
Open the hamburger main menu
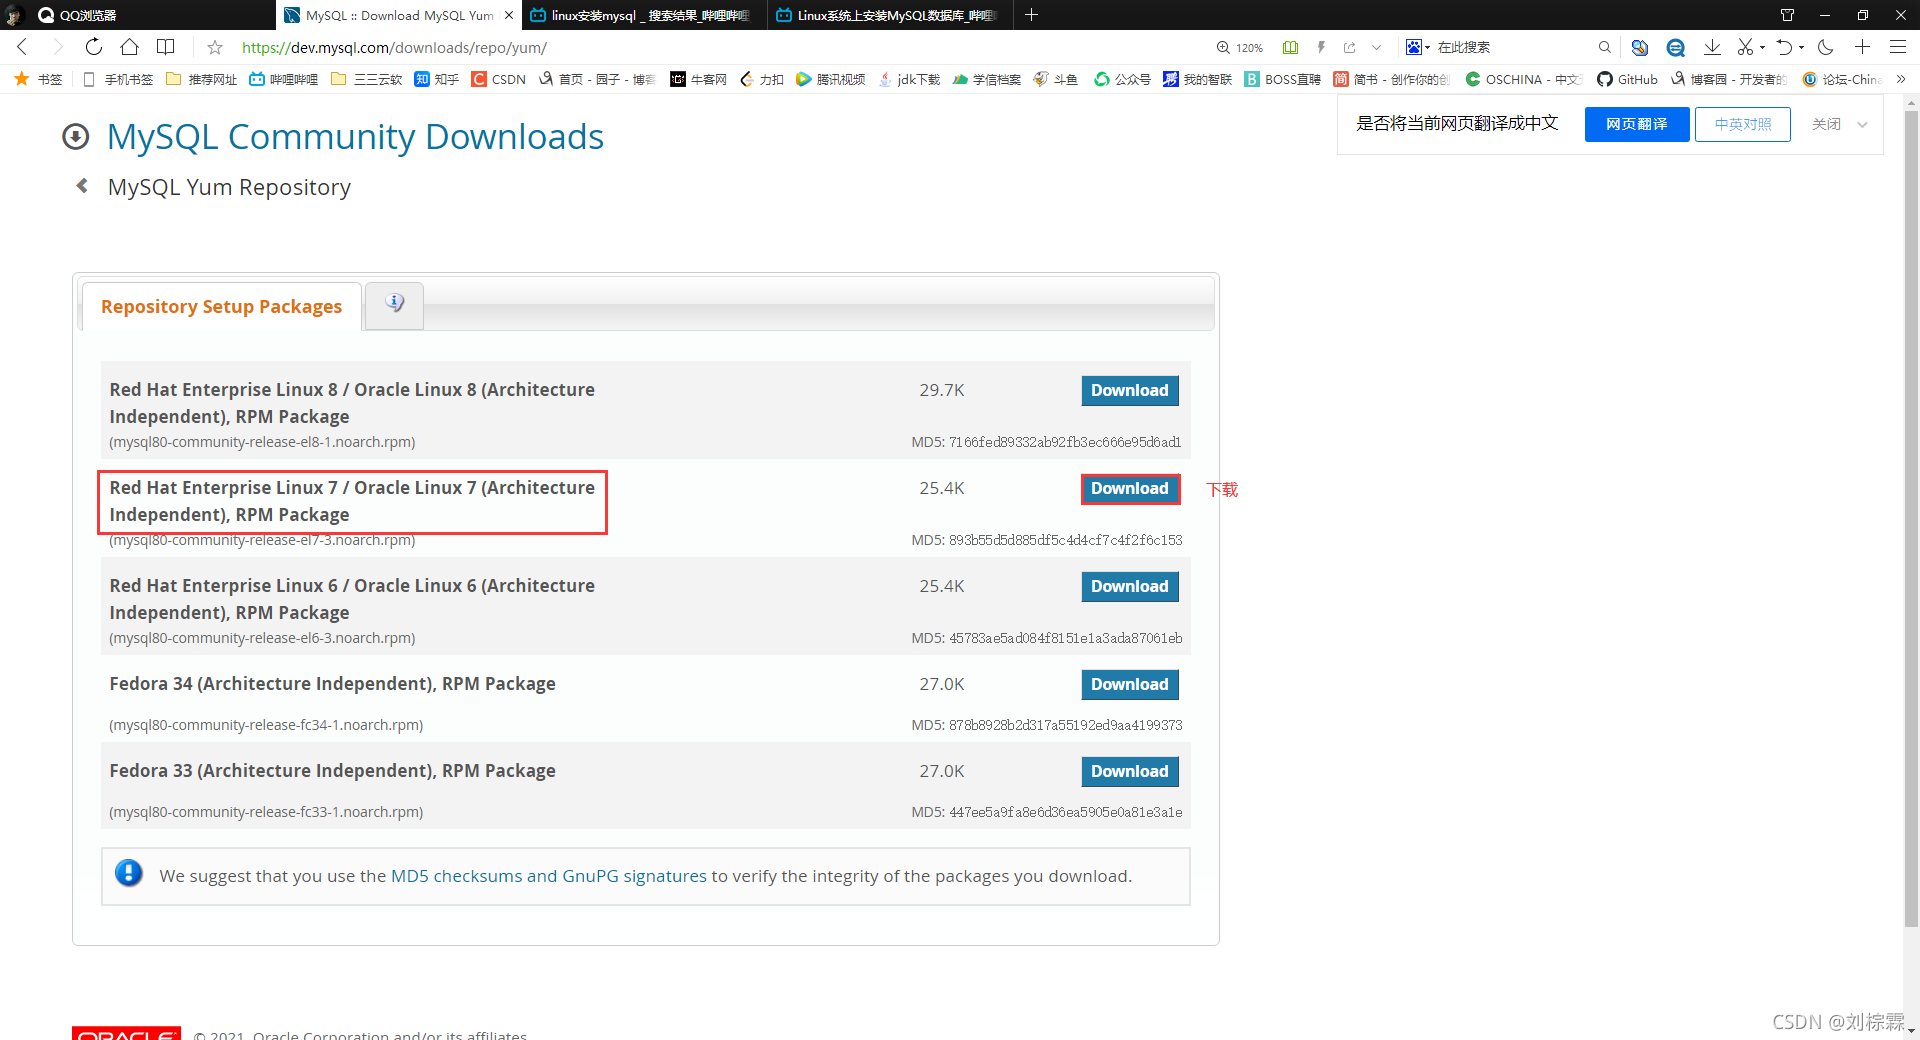point(1897,47)
